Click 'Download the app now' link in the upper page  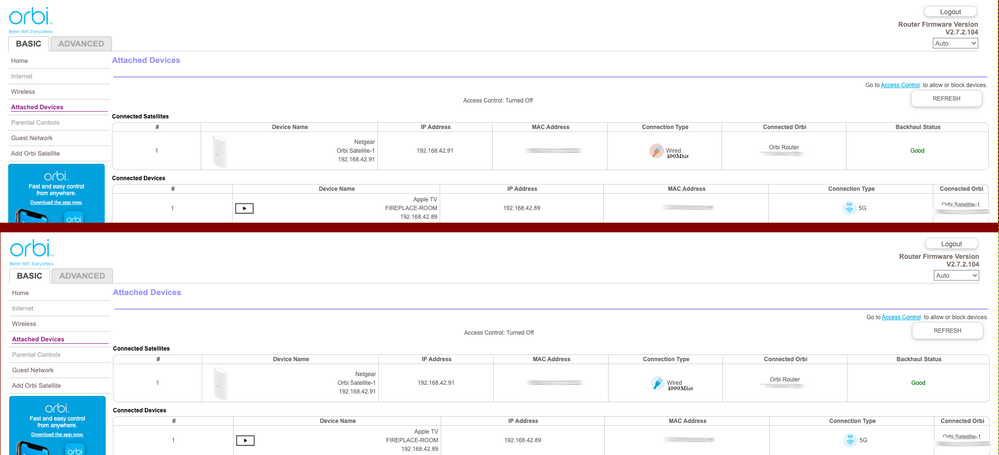coord(56,202)
